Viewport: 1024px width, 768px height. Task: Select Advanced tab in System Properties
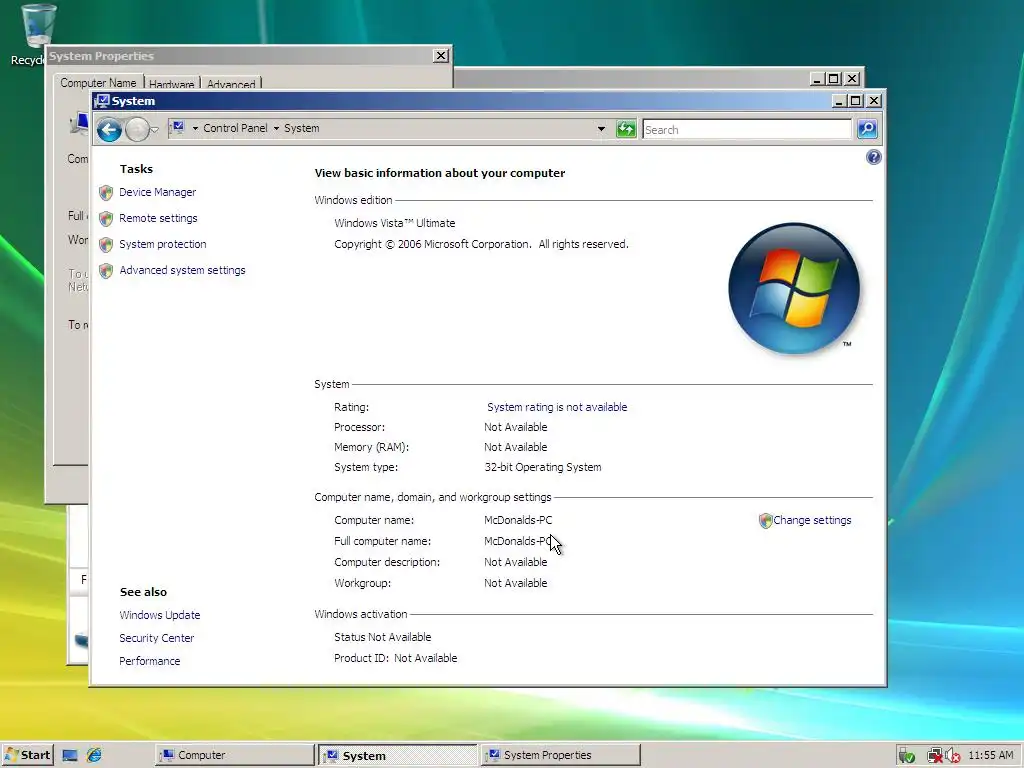(231, 84)
